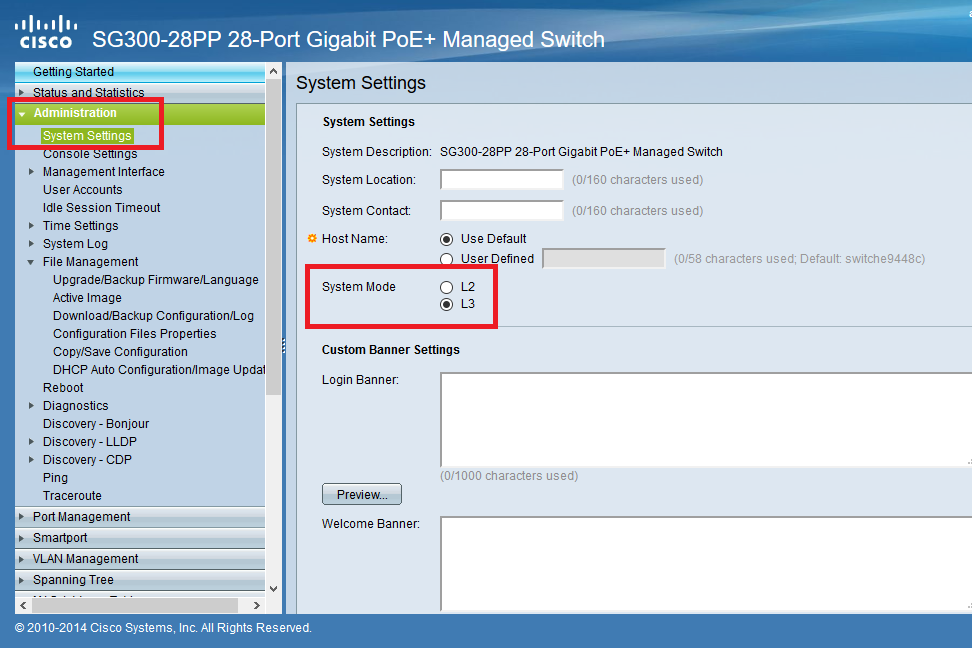This screenshot has height=648, width=972.
Task: Choose User Defined host name option
Action: click(x=446, y=259)
